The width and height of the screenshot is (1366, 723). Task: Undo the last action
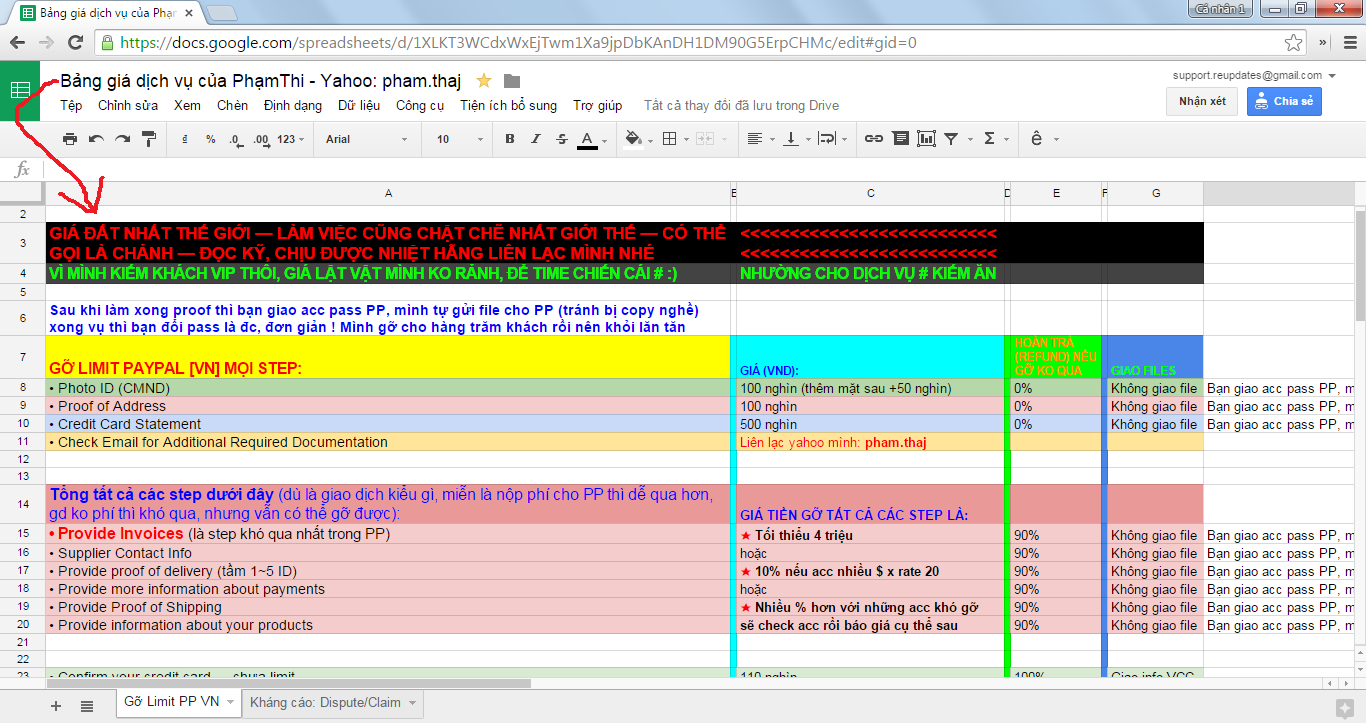[x=96, y=139]
